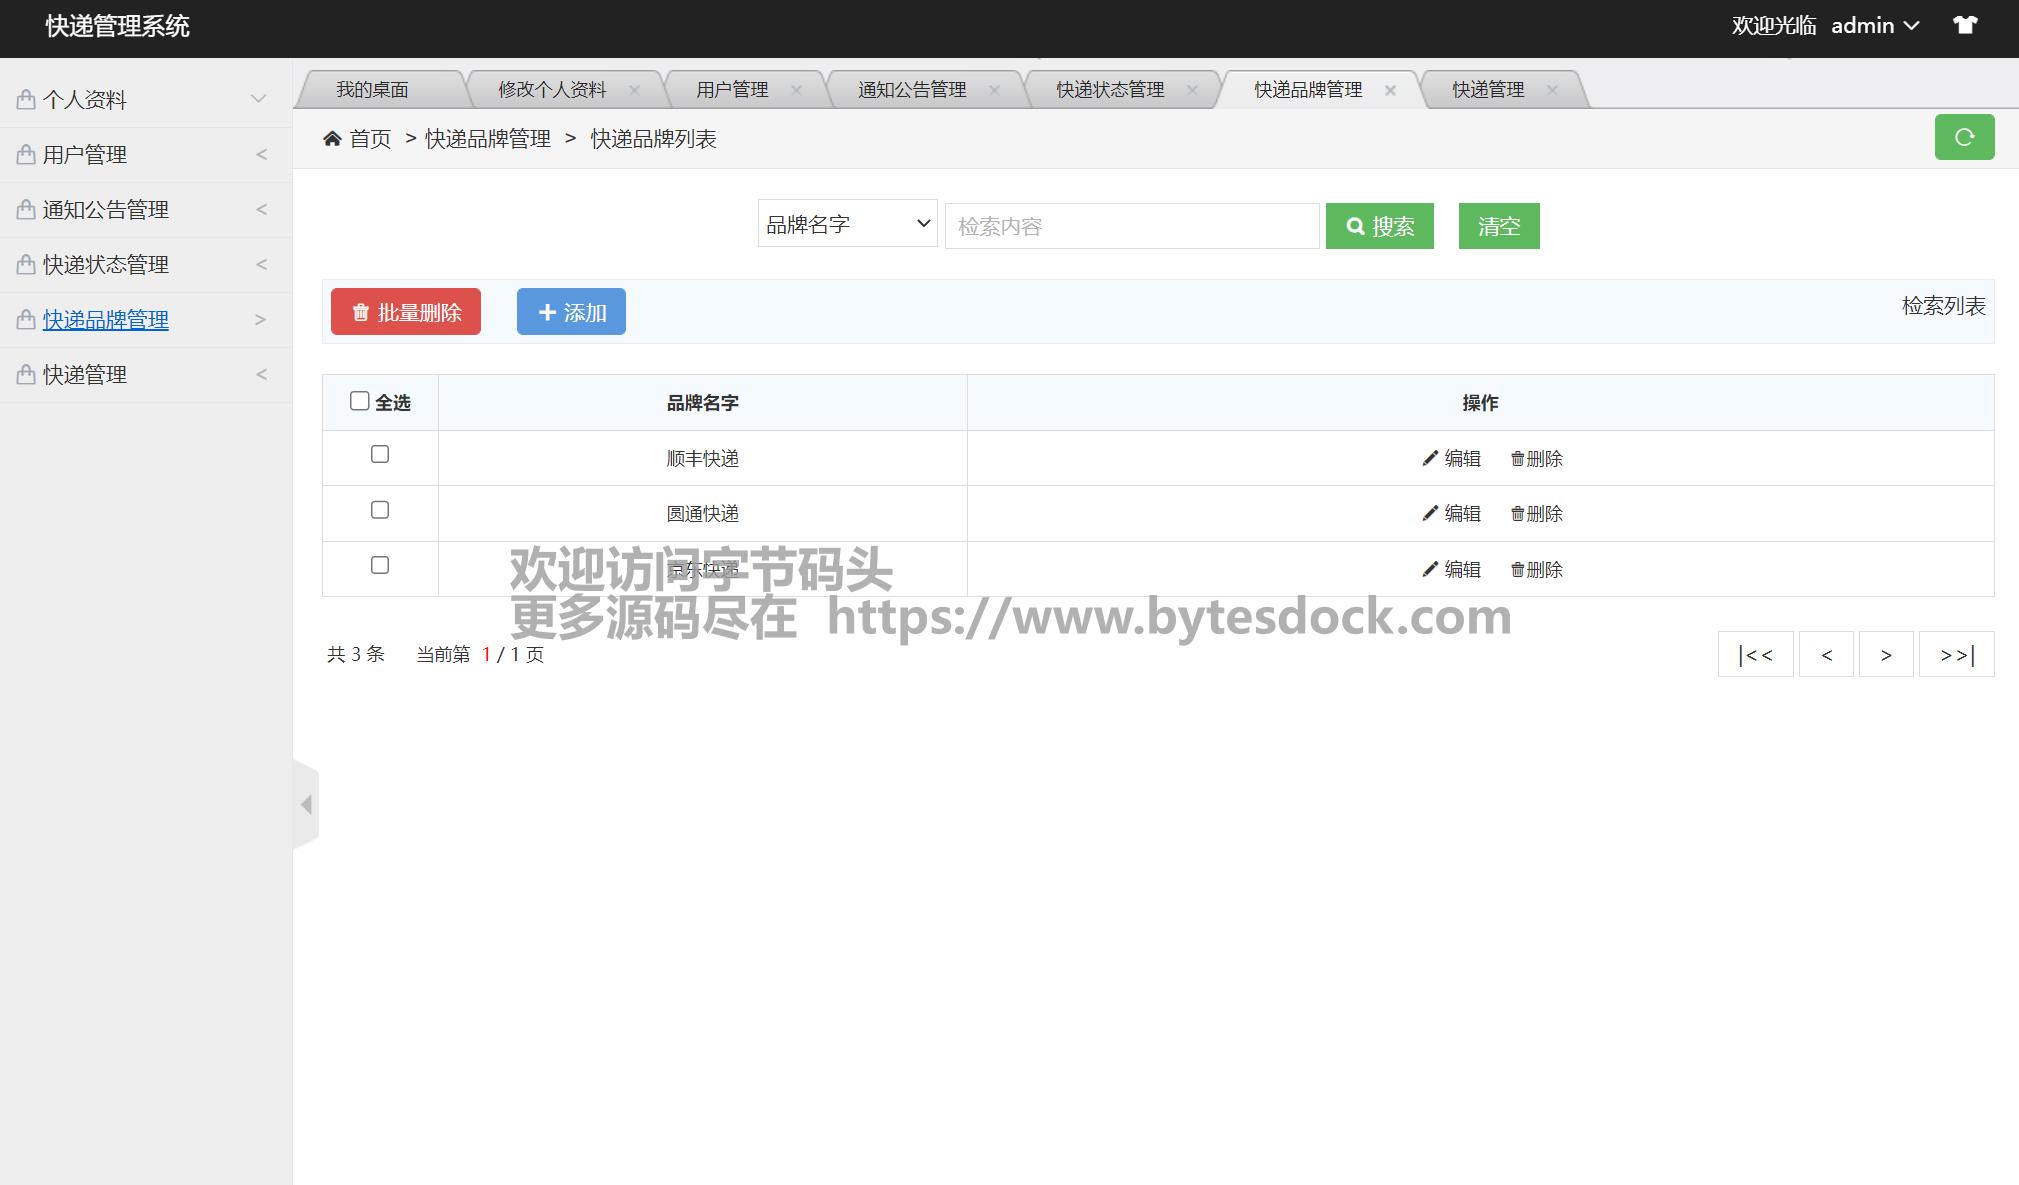This screenshot has height=1185, width=2019.
Task: Switch to the 用户管理 tab
Action: pos(732,90)
